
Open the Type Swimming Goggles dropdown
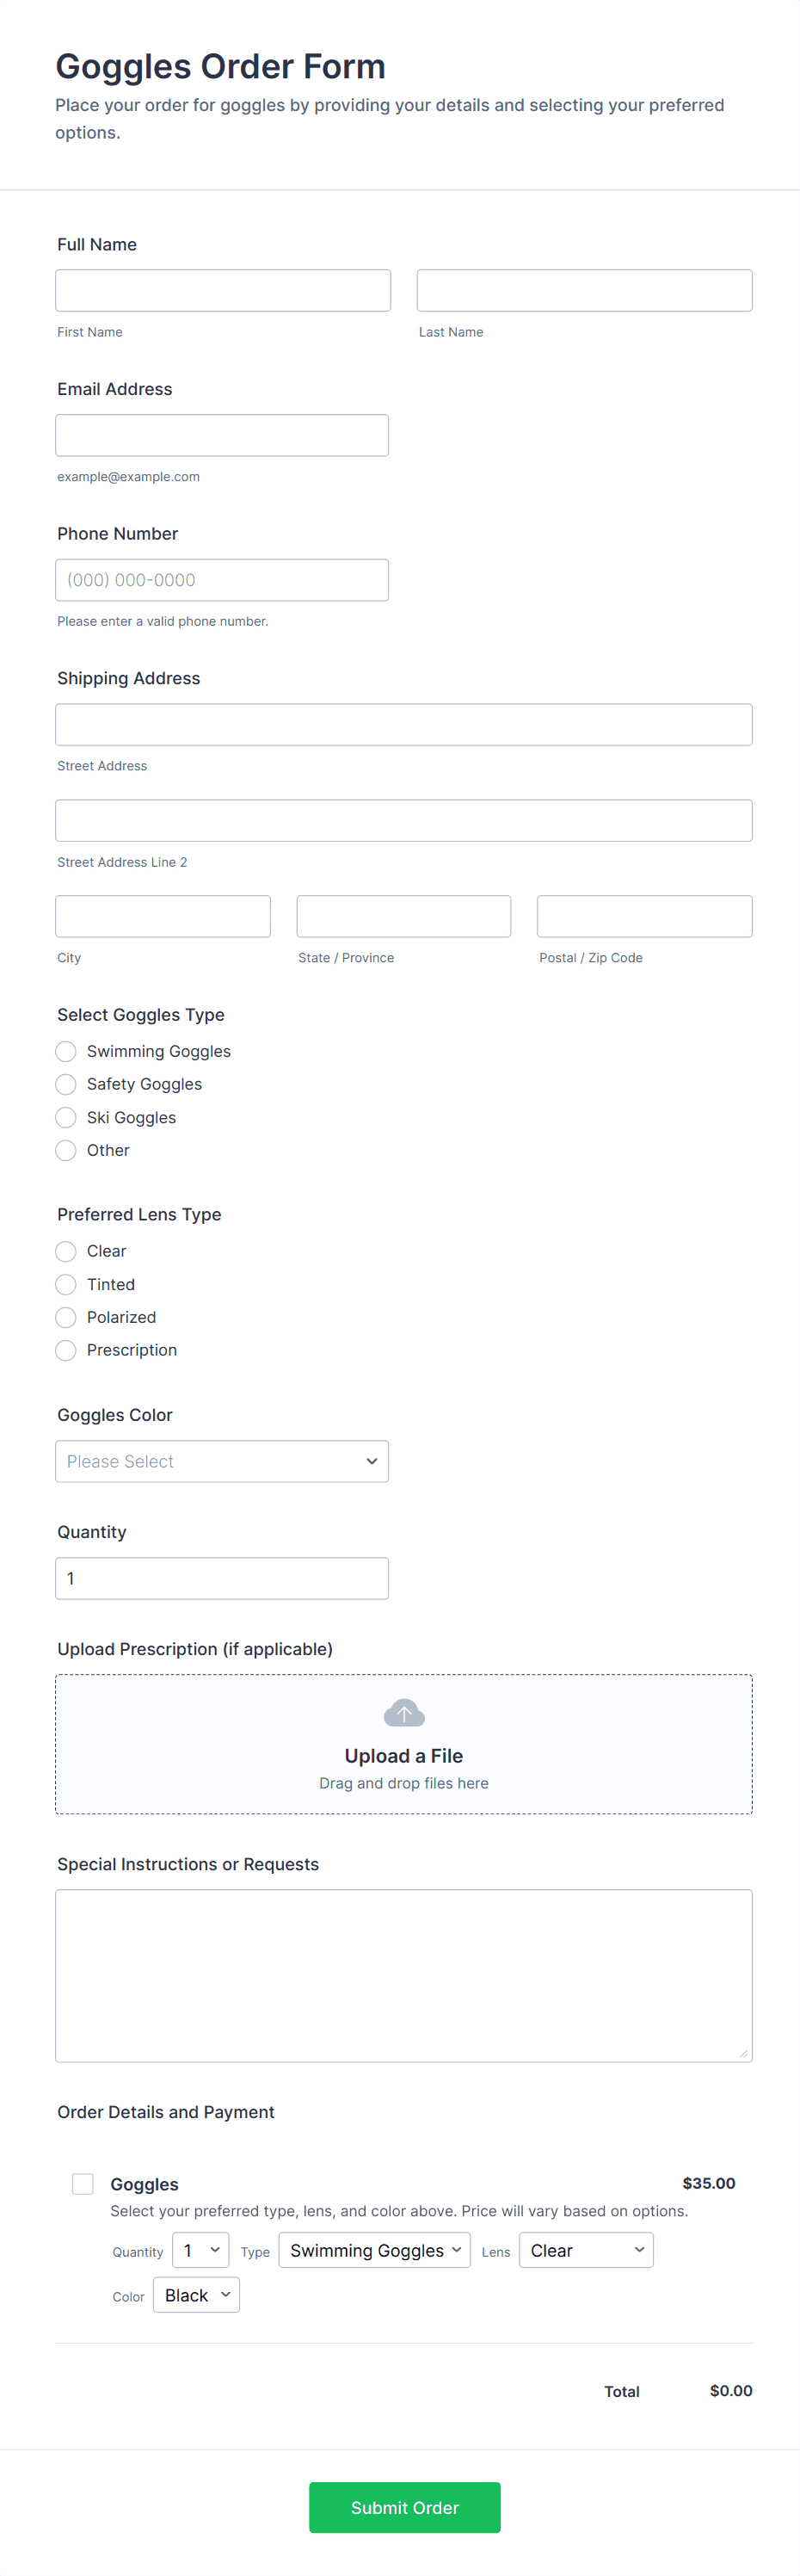coord(374,2250)
